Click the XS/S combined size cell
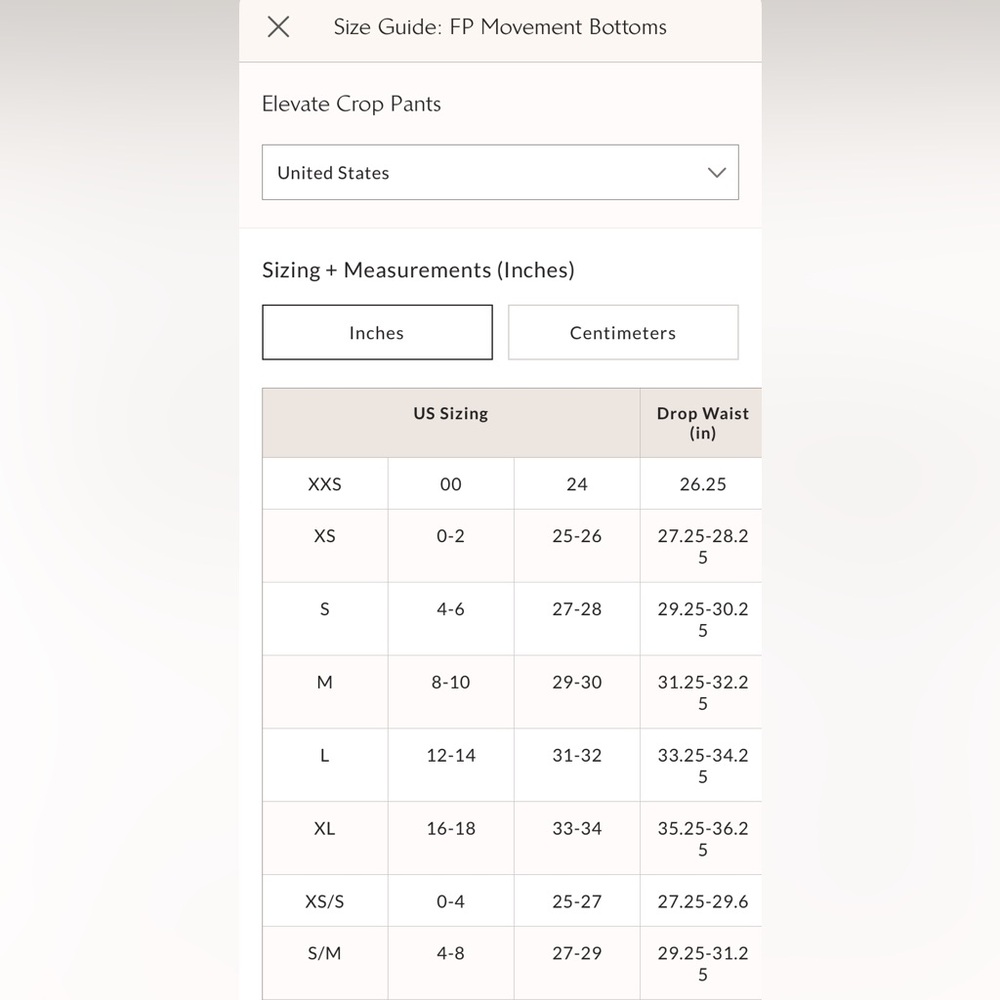The image size is (1000, 1000). (x=325, y=901)
